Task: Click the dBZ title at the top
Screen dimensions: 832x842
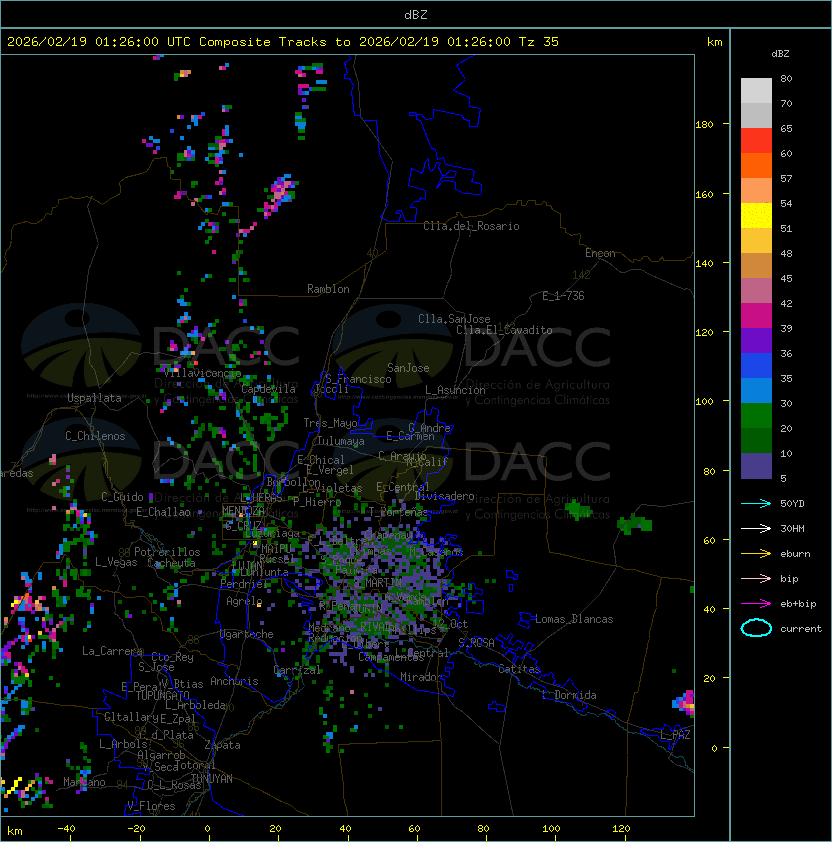Action: pos(416,14)
